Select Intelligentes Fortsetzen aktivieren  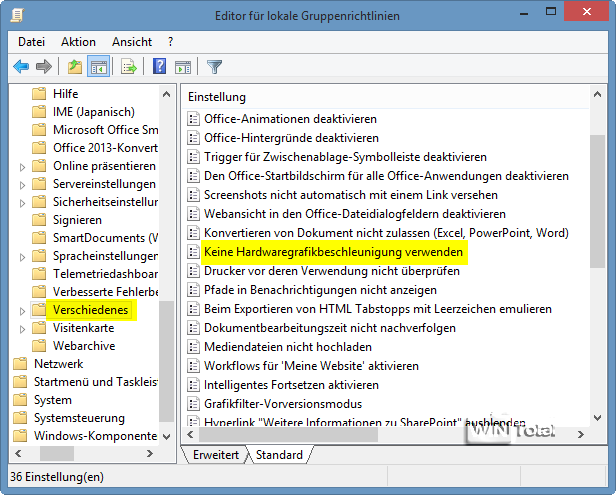(291, 385)
